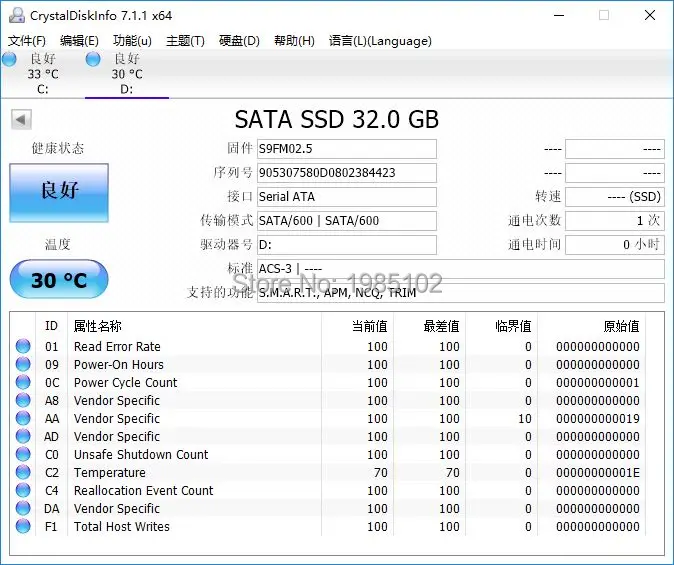The width and height of the screenshot is (674, 565).
Task: Click raw value 000000000019 in AA row
Action: pos(597,418)
